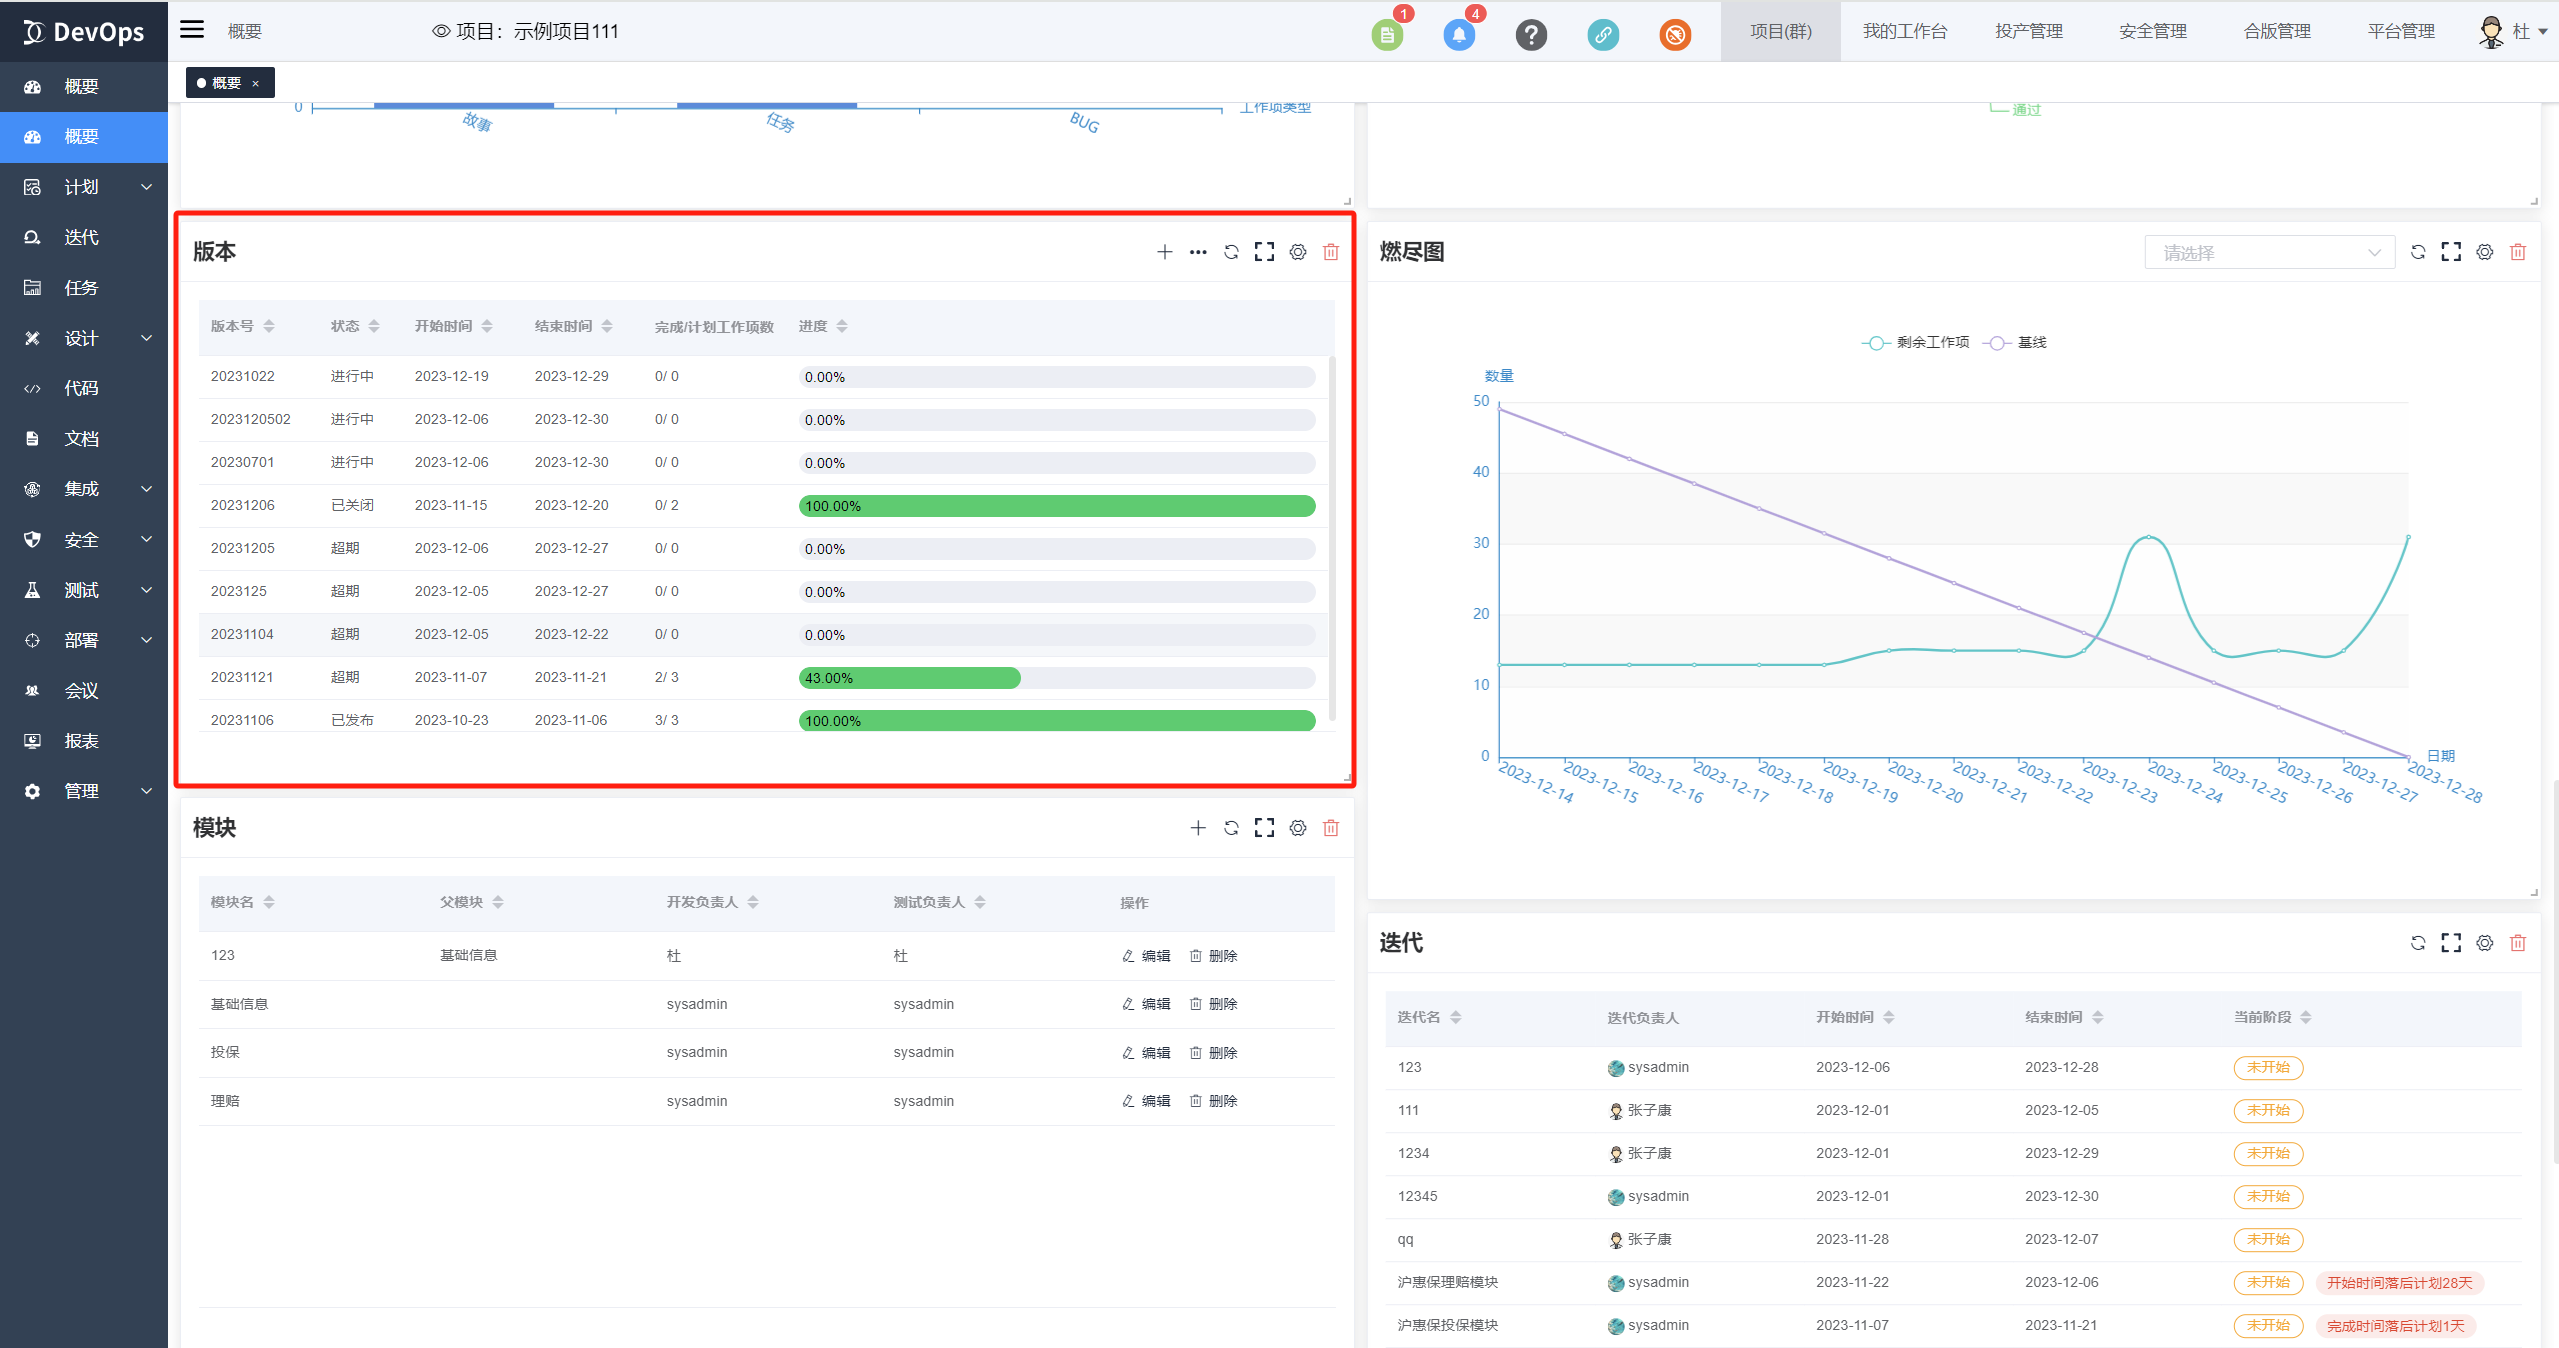Screen dimensions: 2559x1348
Task: Open the blue notification bell icon
Action: pyautogui.click(x=1459, y=35)
